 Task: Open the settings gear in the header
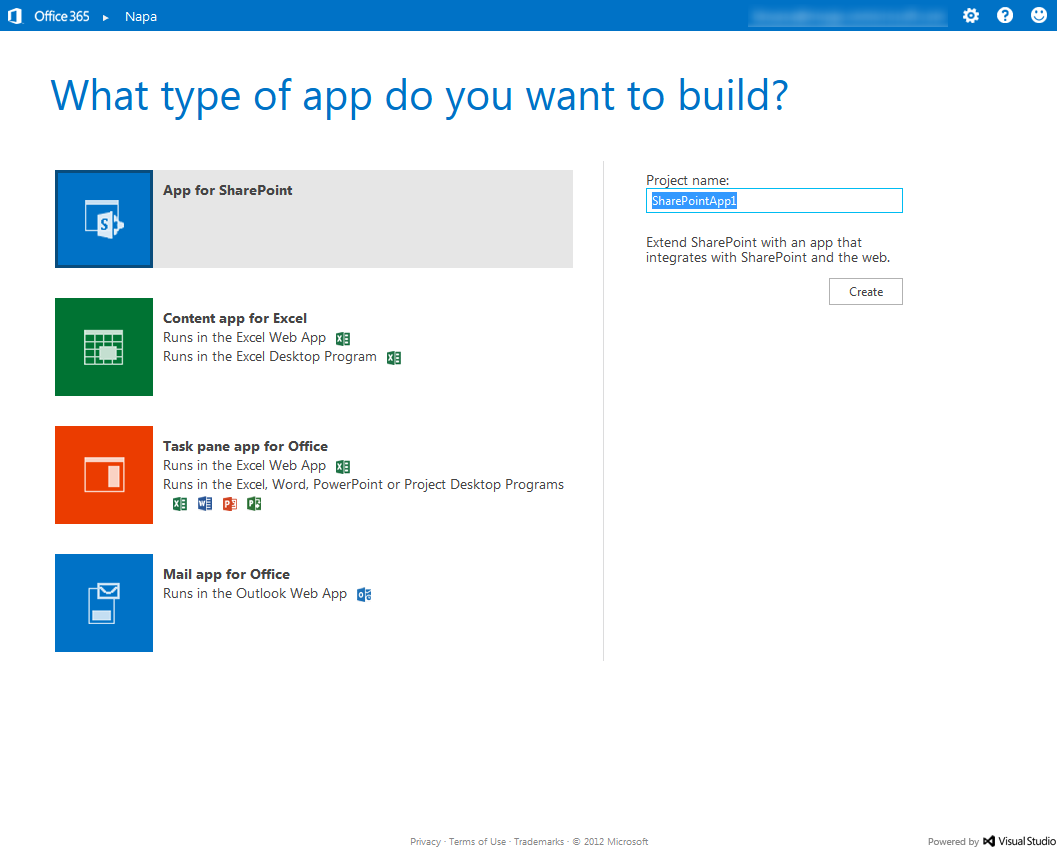point(971,16)
